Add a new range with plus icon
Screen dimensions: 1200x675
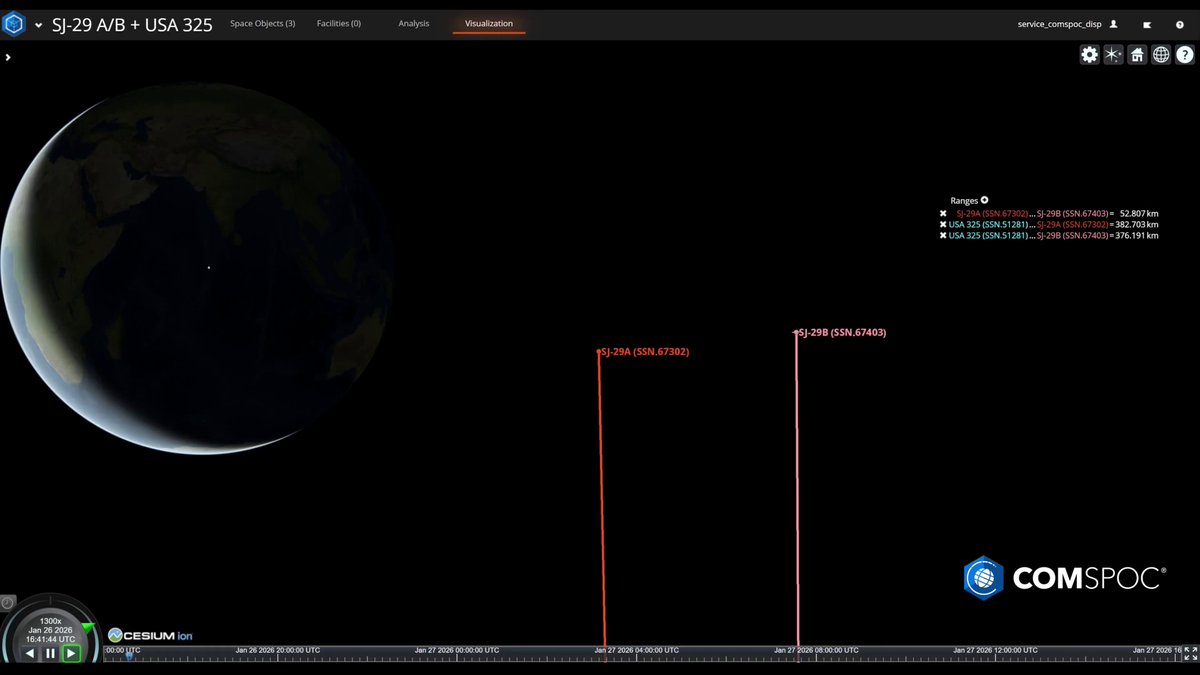pos(984,200)
